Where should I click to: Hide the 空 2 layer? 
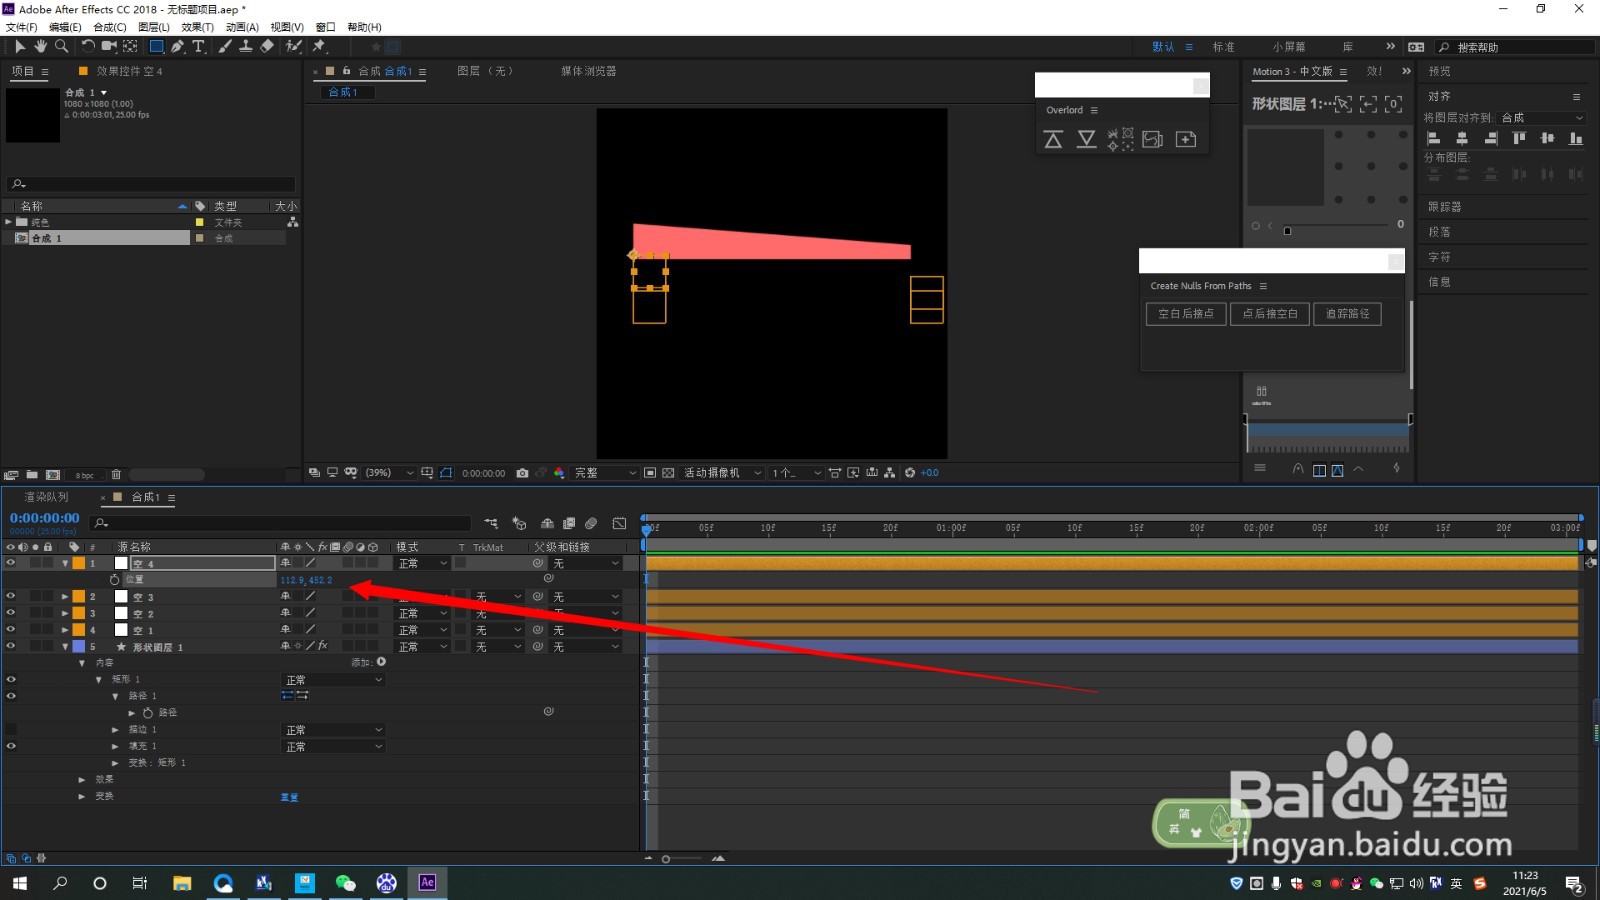pos(11,613)
